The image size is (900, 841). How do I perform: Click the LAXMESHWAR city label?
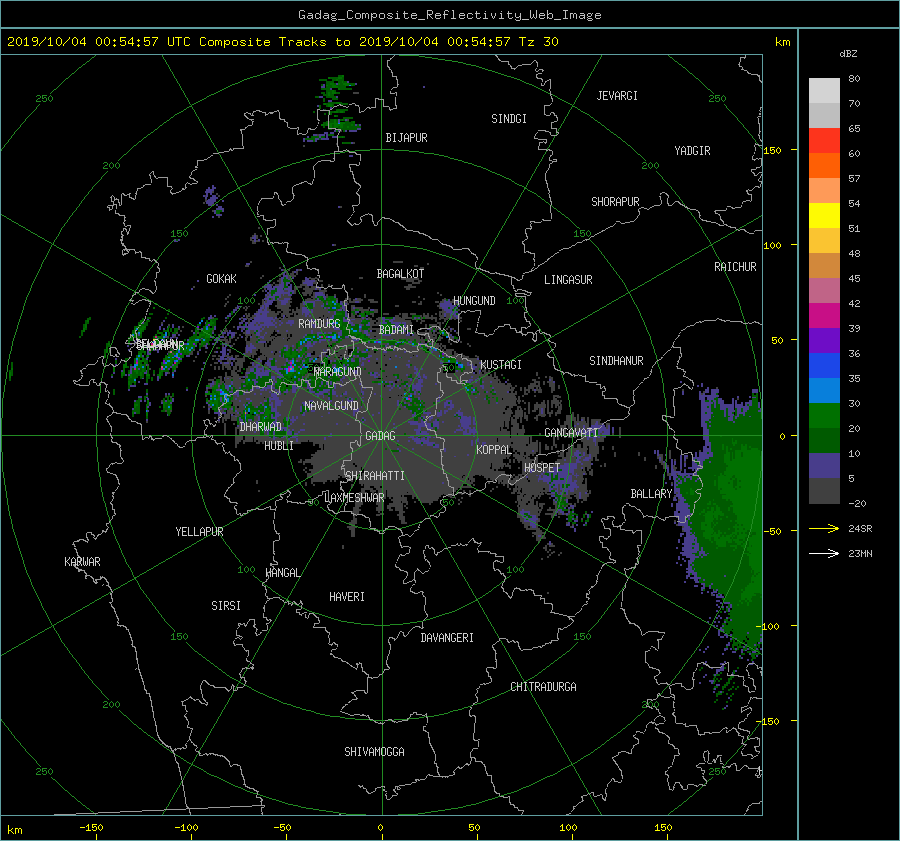click(354, 498)
